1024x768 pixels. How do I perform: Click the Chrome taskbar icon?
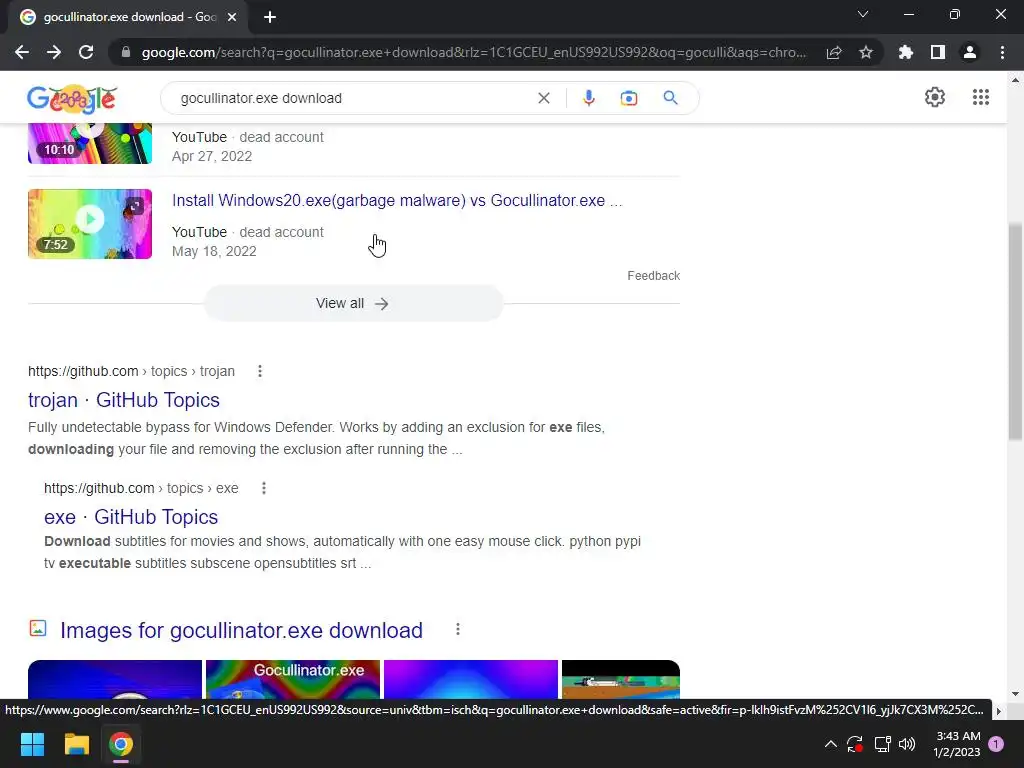tap(121, 744)
